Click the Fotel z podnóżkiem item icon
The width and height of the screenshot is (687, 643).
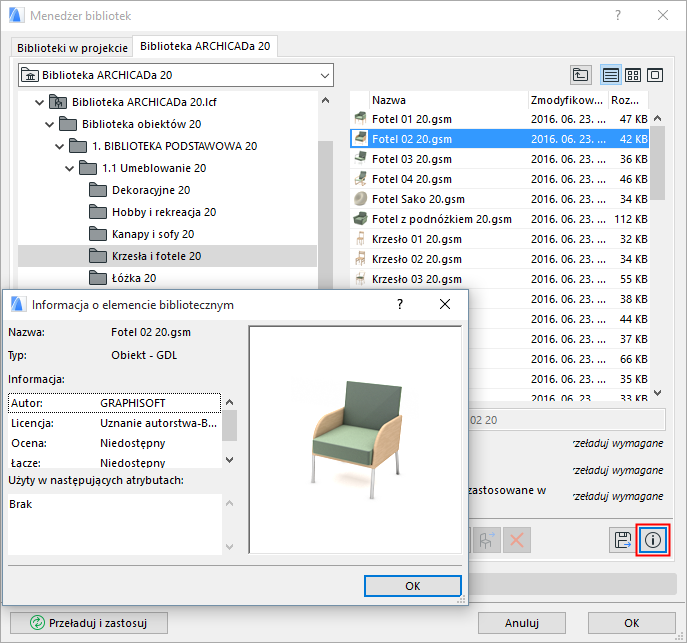click(360, 219)
